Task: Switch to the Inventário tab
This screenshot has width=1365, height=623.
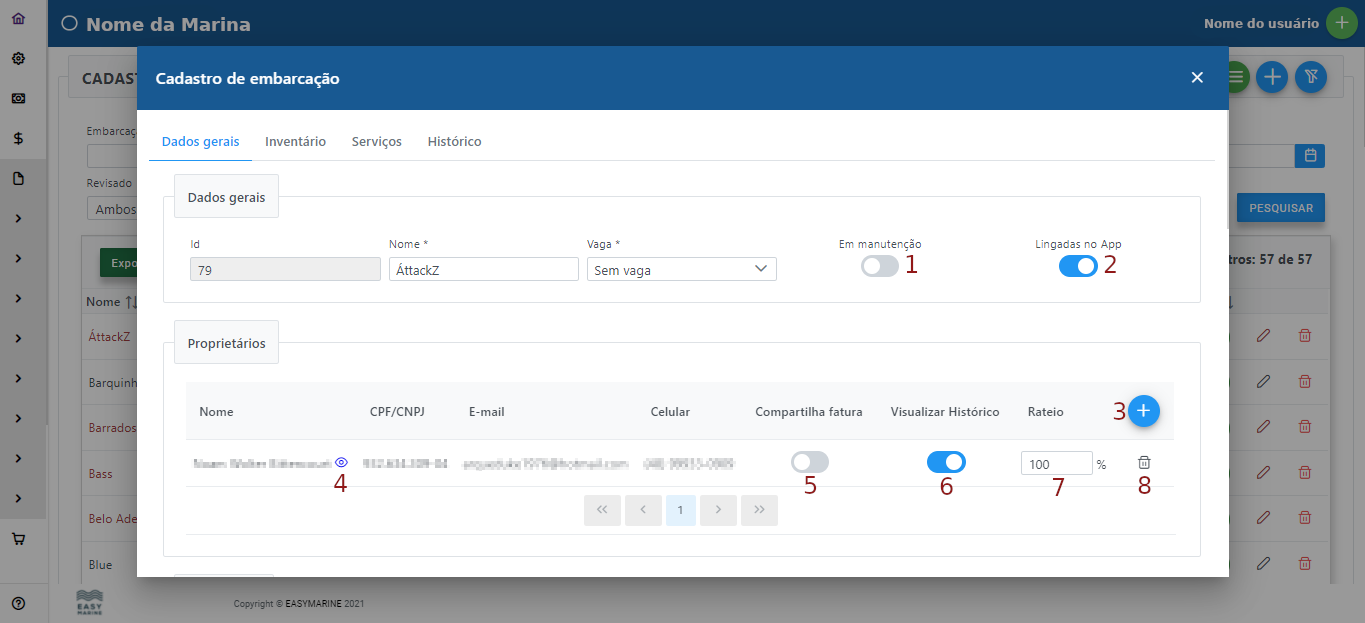Action: coord(295,142)
